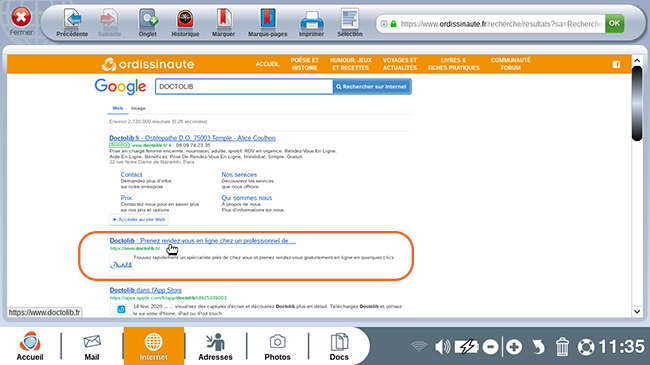
Task: Click the lifebuoy help icon
Action: (586, 347)
